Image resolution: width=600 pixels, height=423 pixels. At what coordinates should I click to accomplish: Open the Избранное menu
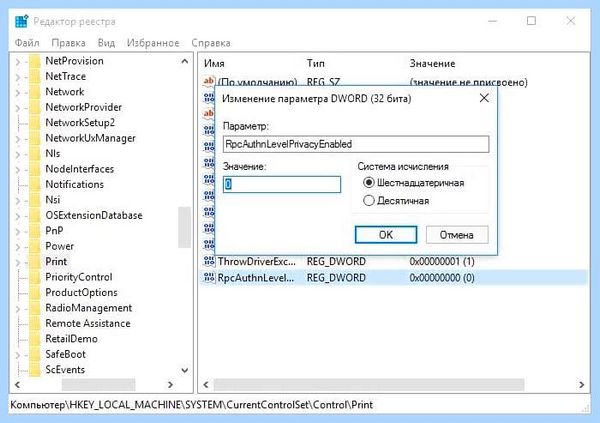(153, 43)
